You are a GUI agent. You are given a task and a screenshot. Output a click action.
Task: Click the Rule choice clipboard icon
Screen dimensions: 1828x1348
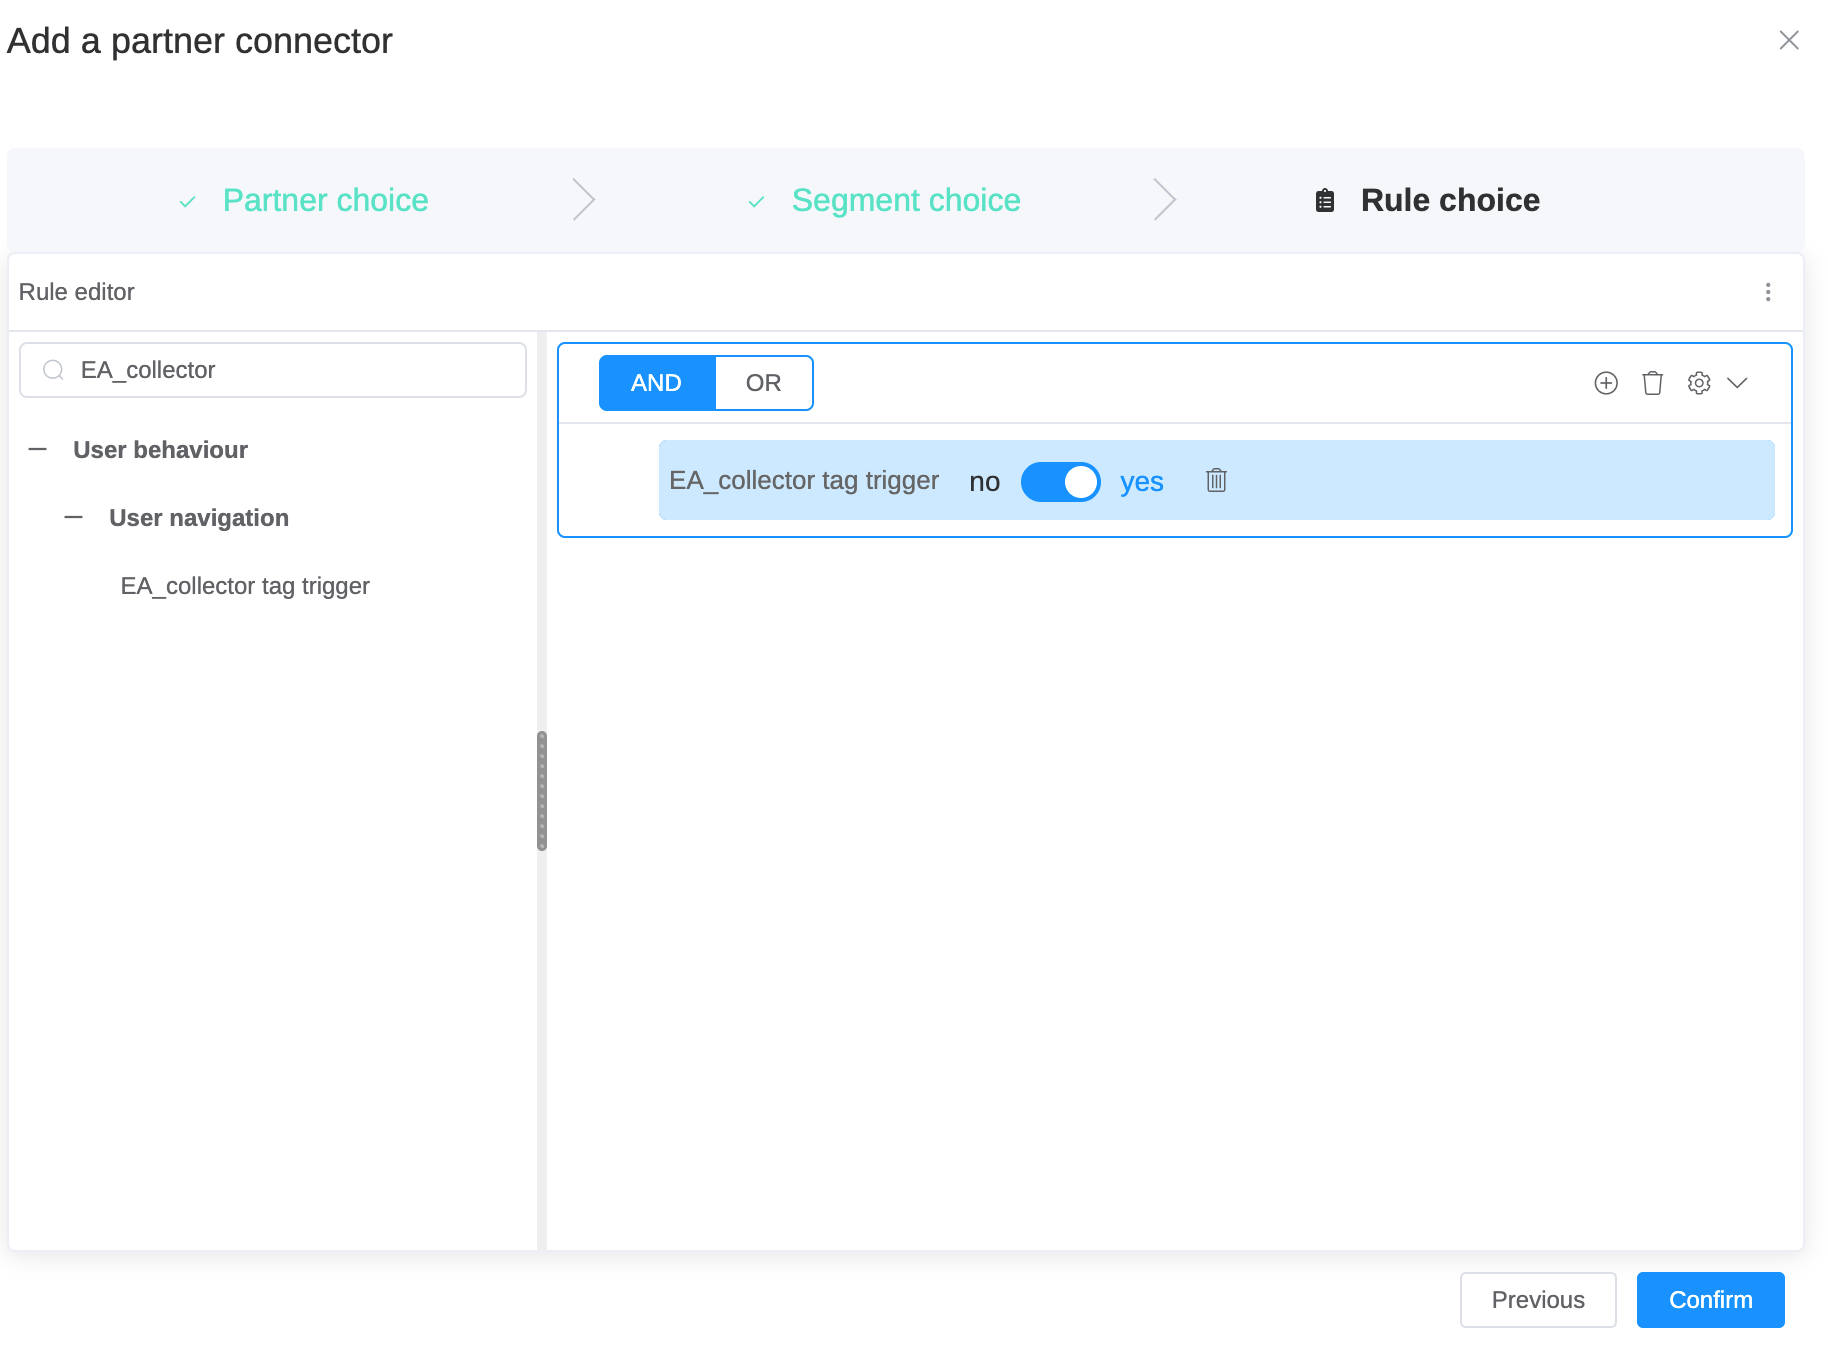tap(1325, 200)
